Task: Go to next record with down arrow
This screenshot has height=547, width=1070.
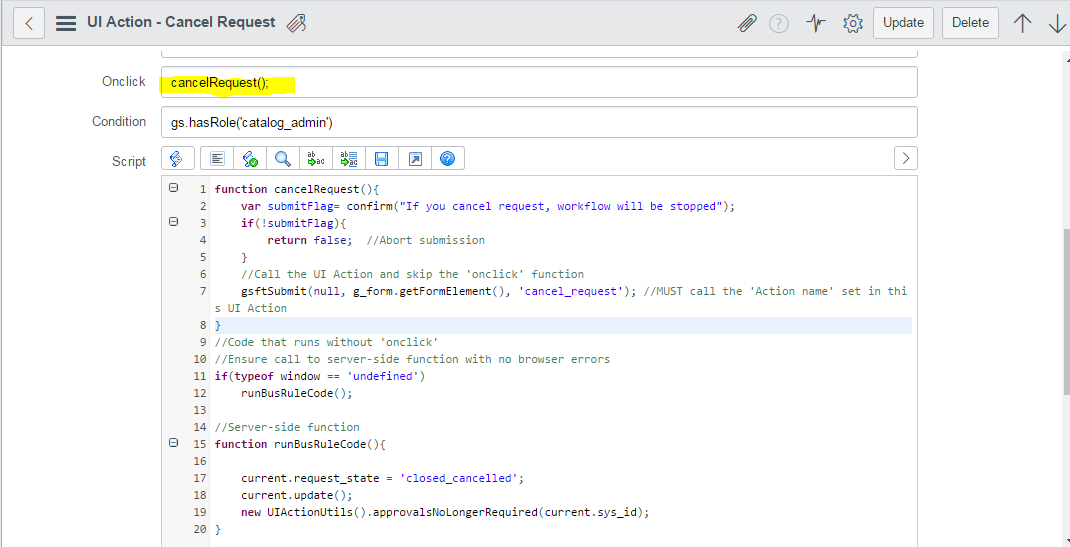Action: click(x=1056, y=23)
